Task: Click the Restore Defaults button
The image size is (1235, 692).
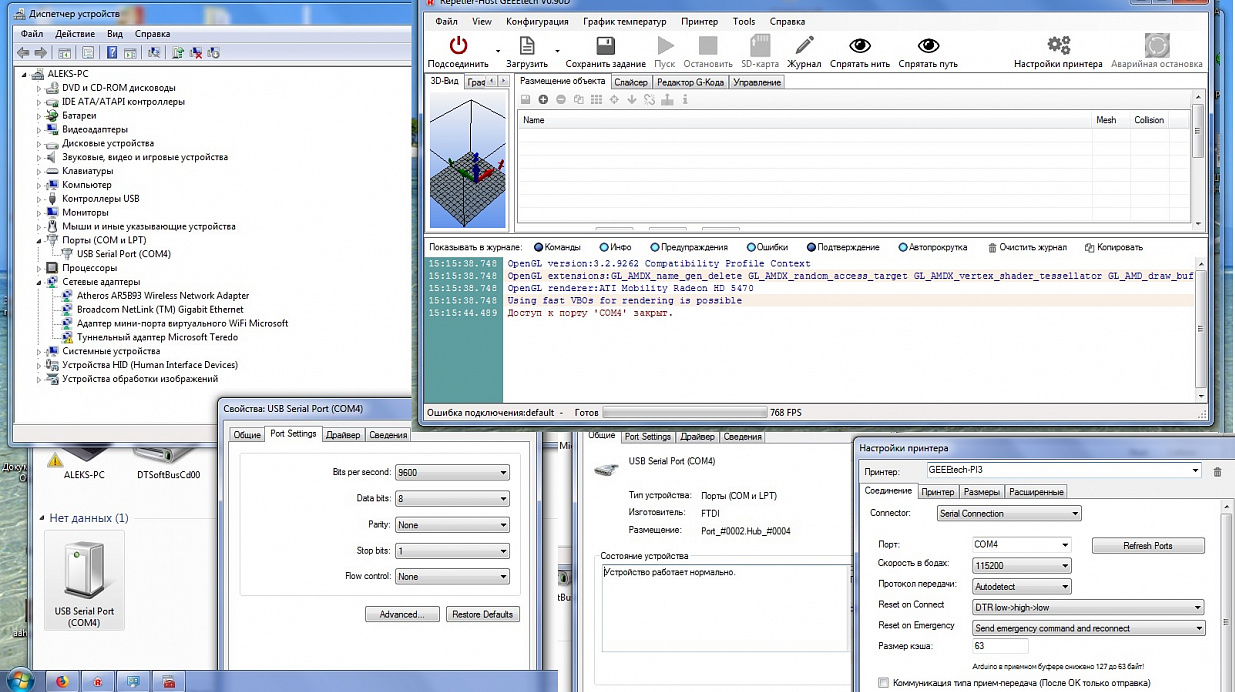Action: click(x=482, y=614)
